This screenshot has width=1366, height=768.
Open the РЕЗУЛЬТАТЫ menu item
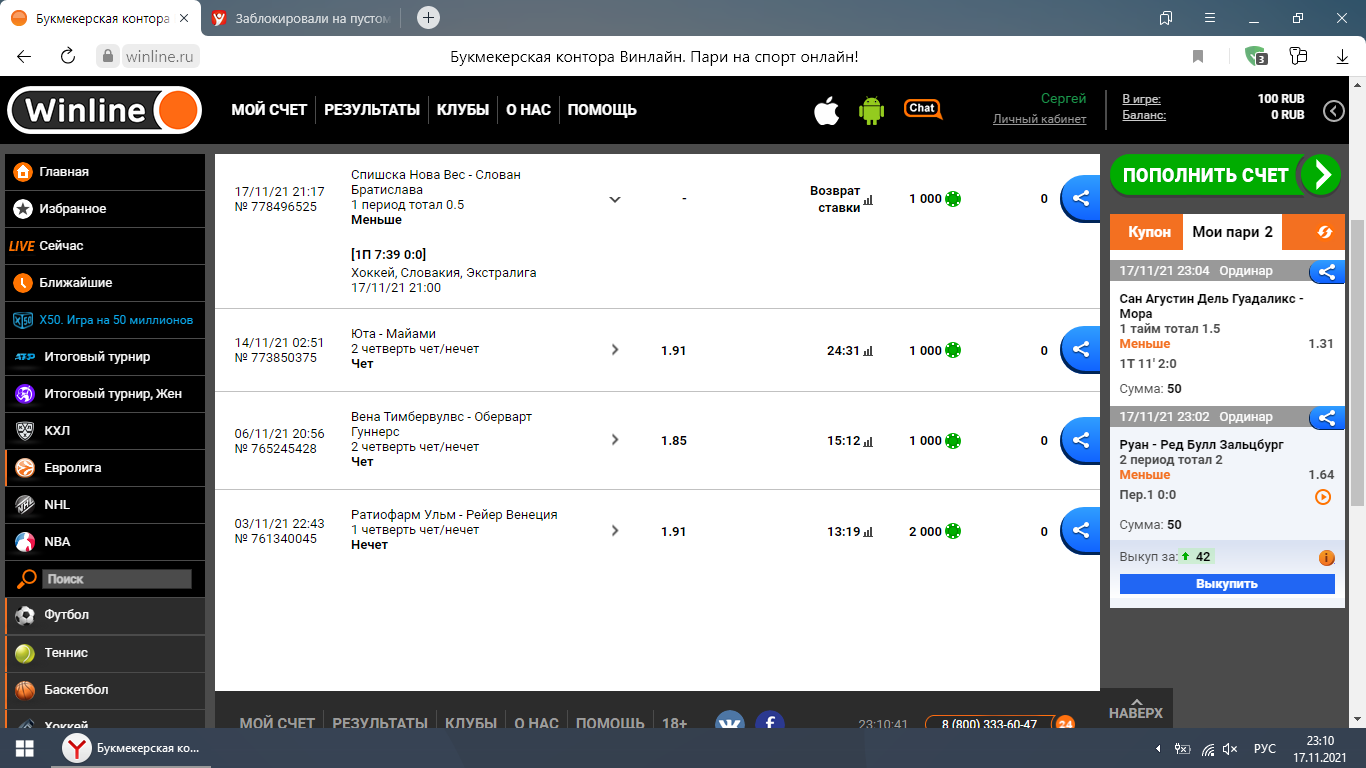coord(372,110)
